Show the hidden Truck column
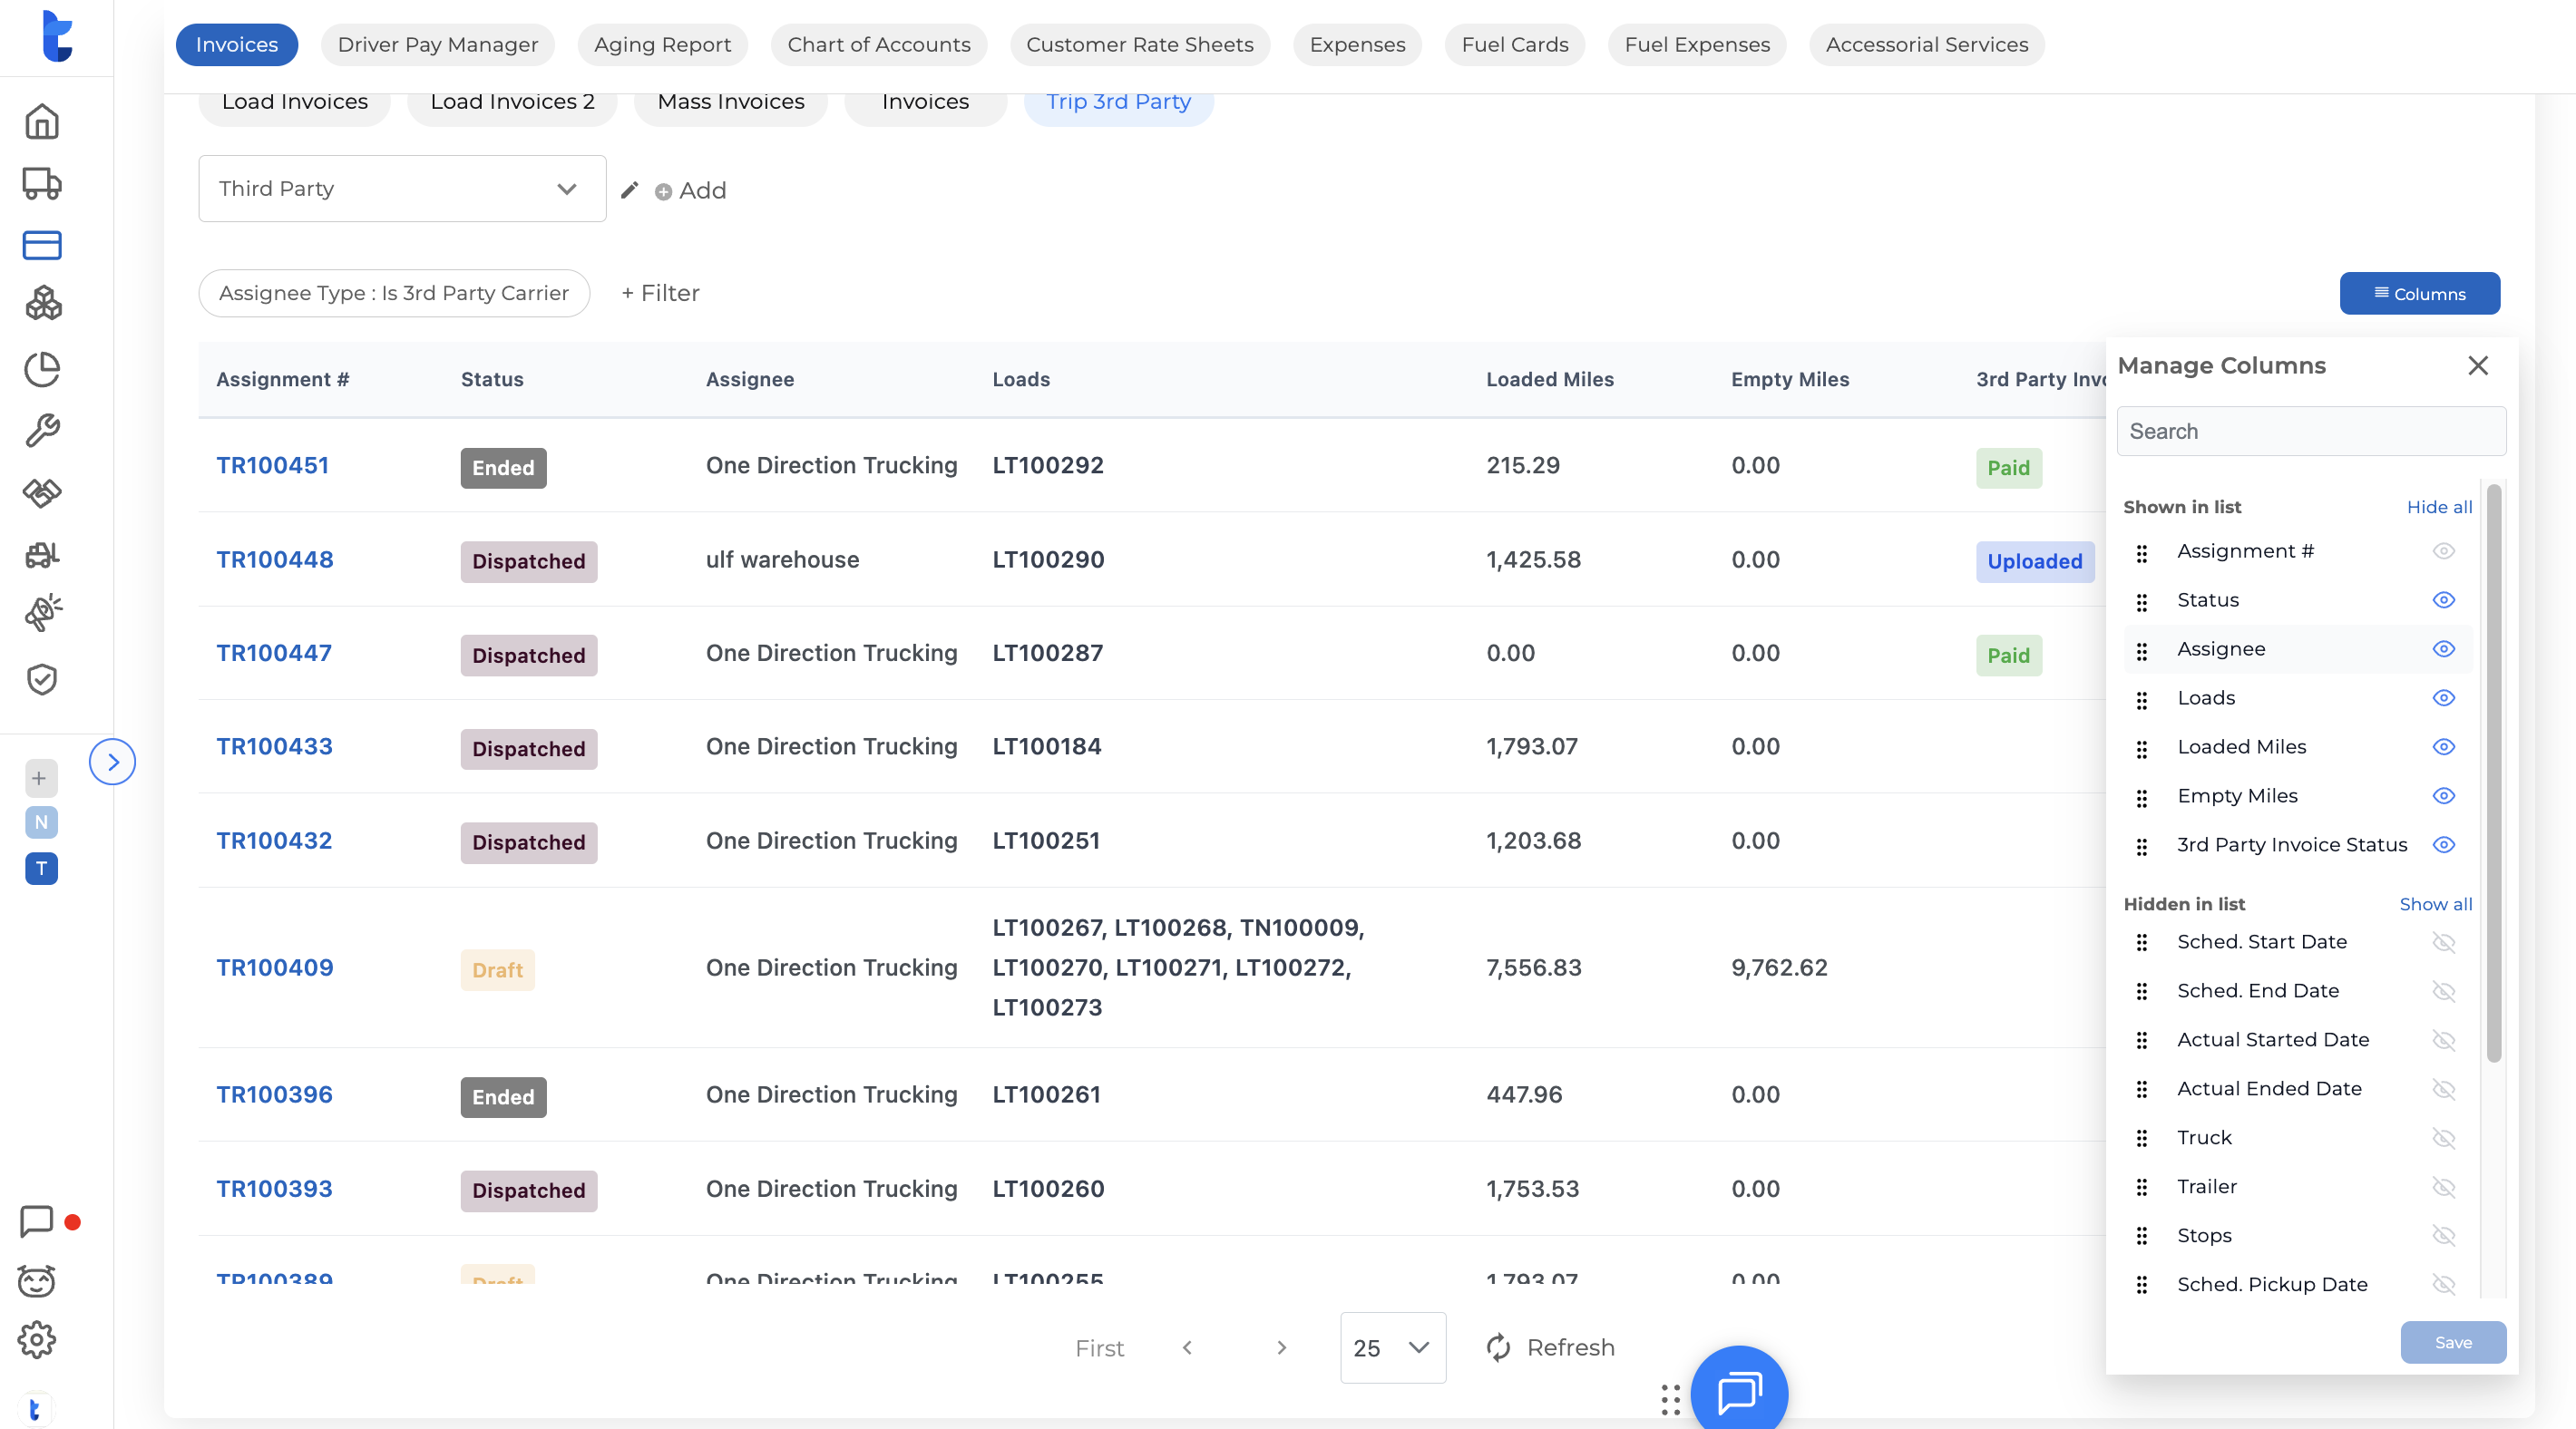 pyautogui.click(x=2443, y=1138)
